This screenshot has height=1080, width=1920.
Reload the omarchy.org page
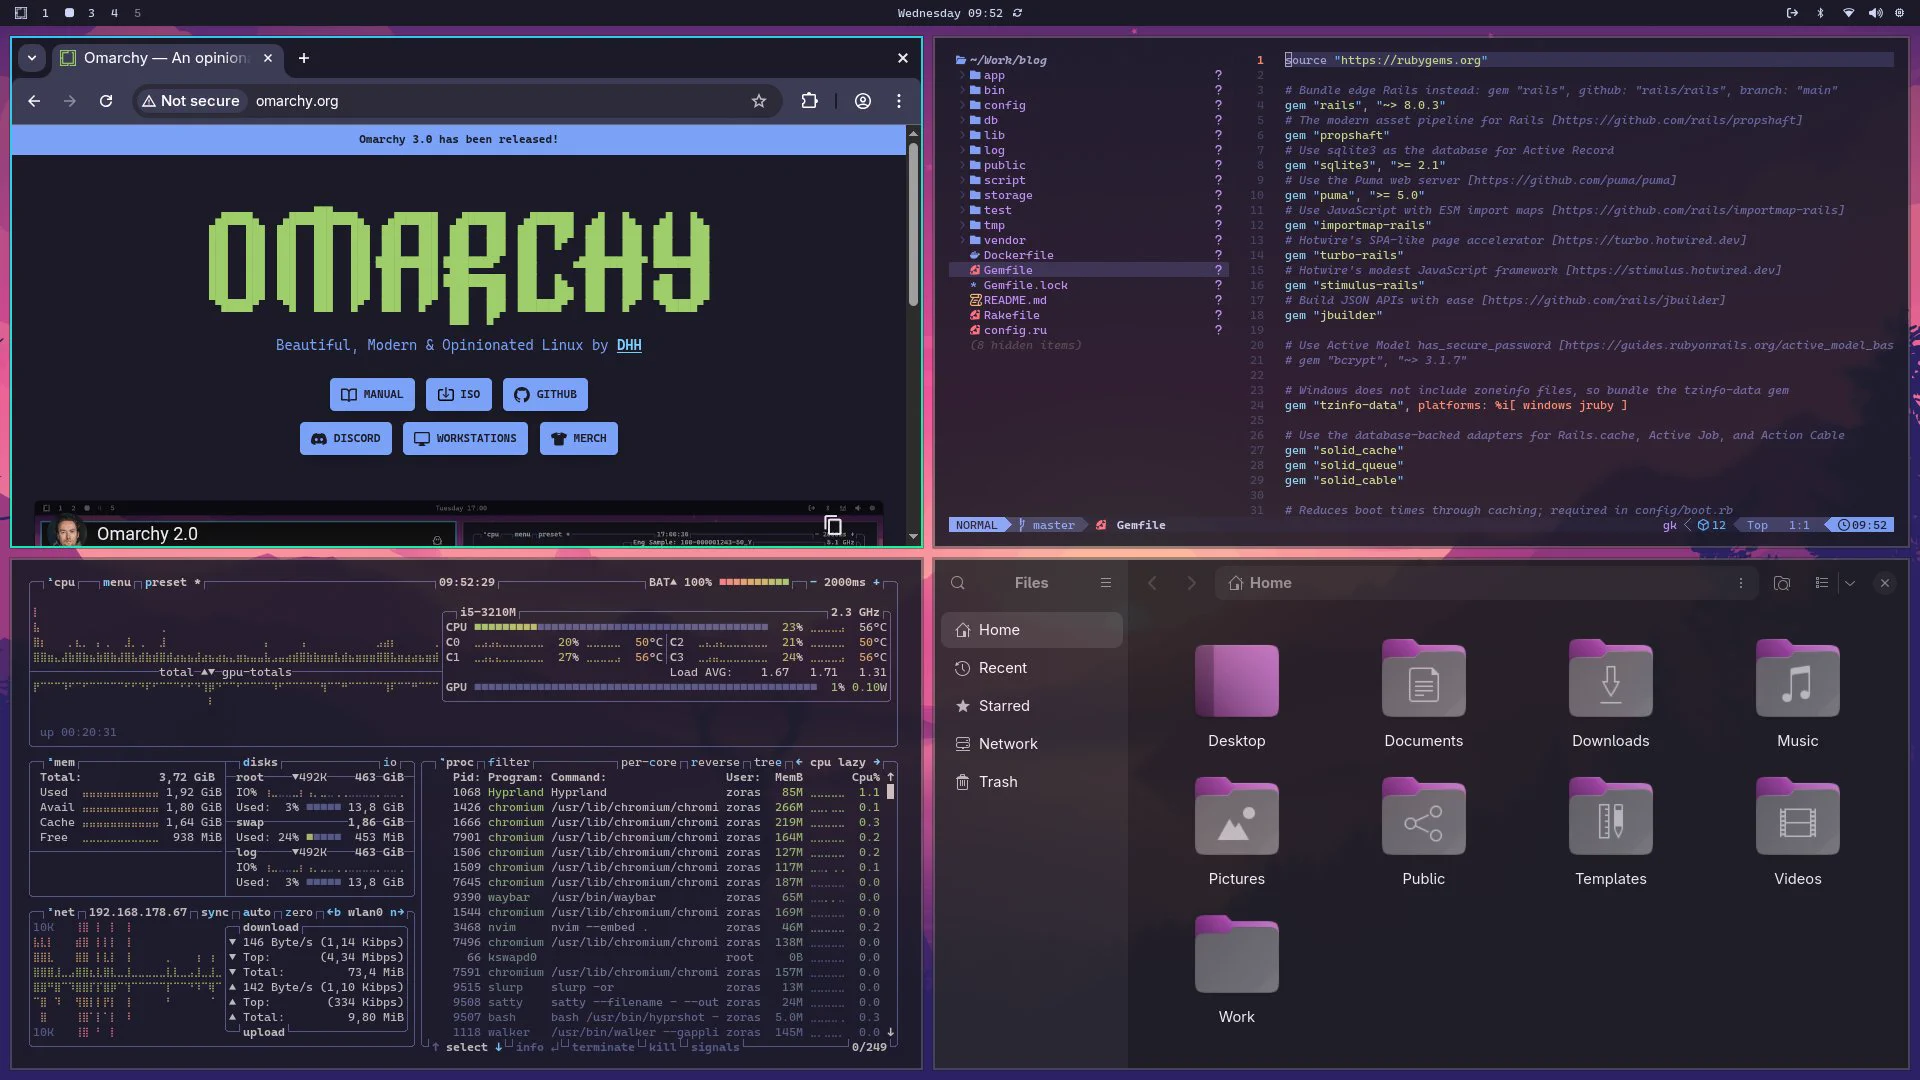point(106,101)
